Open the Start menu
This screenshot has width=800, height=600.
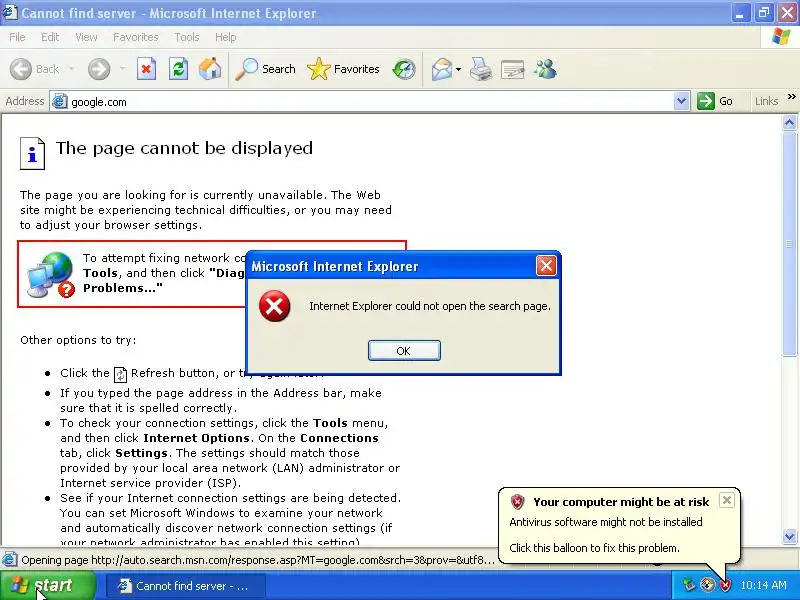coord(47,585)
